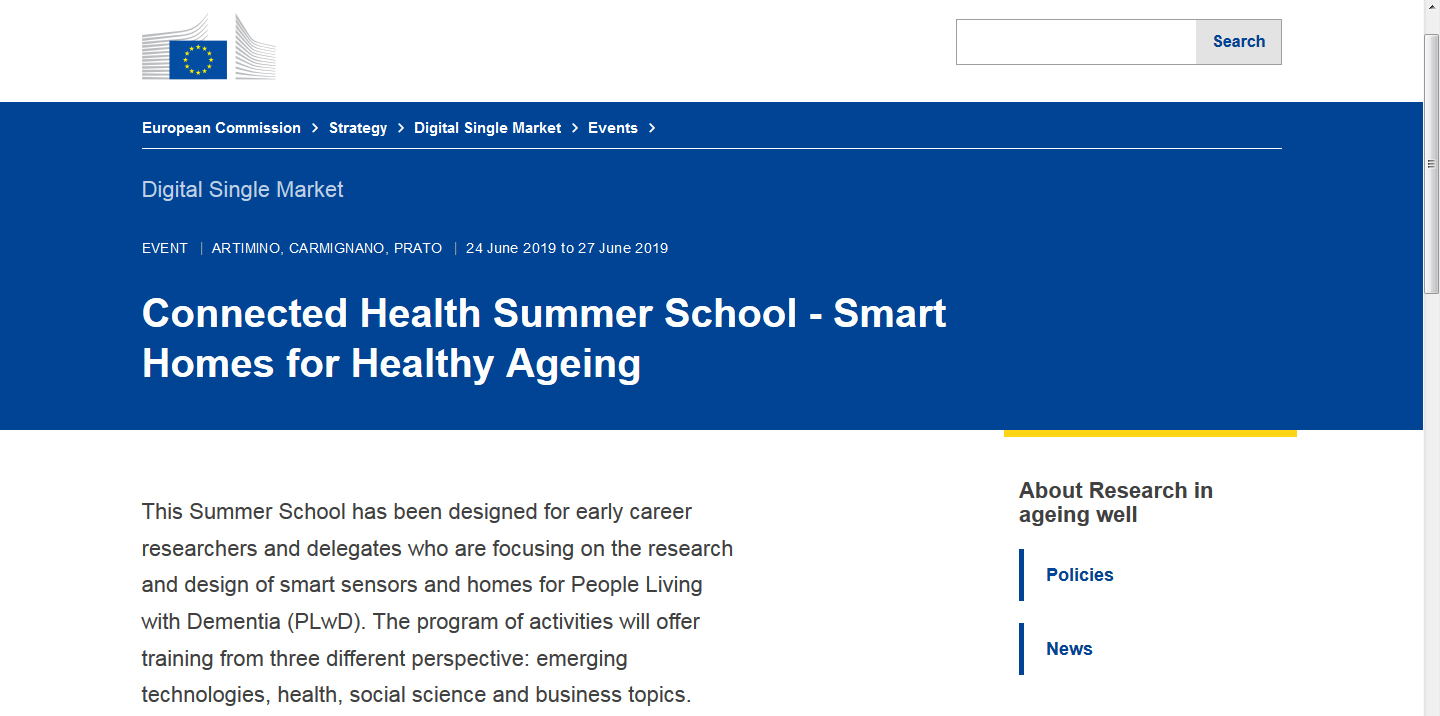Open the News sidebar item
This screenshot has height=716, width=1440.
[x=1069, y=649]
